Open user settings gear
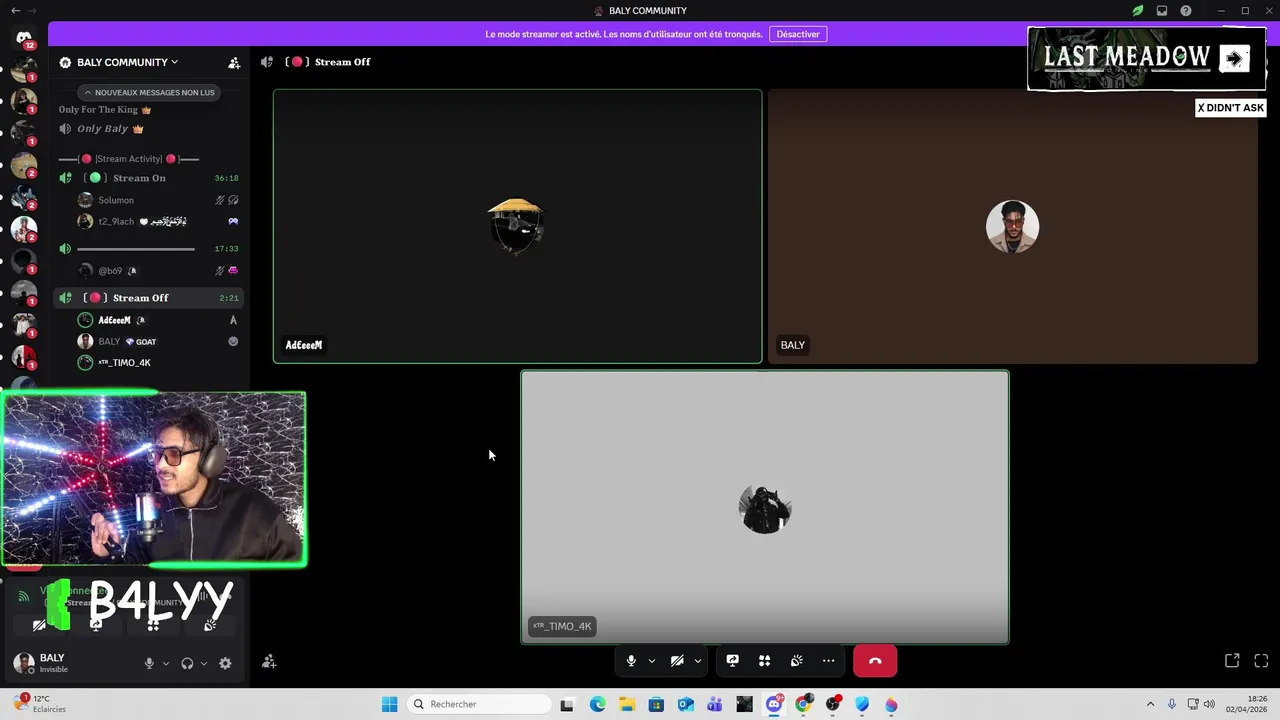The image size is (1280, 720). [225, 663]
